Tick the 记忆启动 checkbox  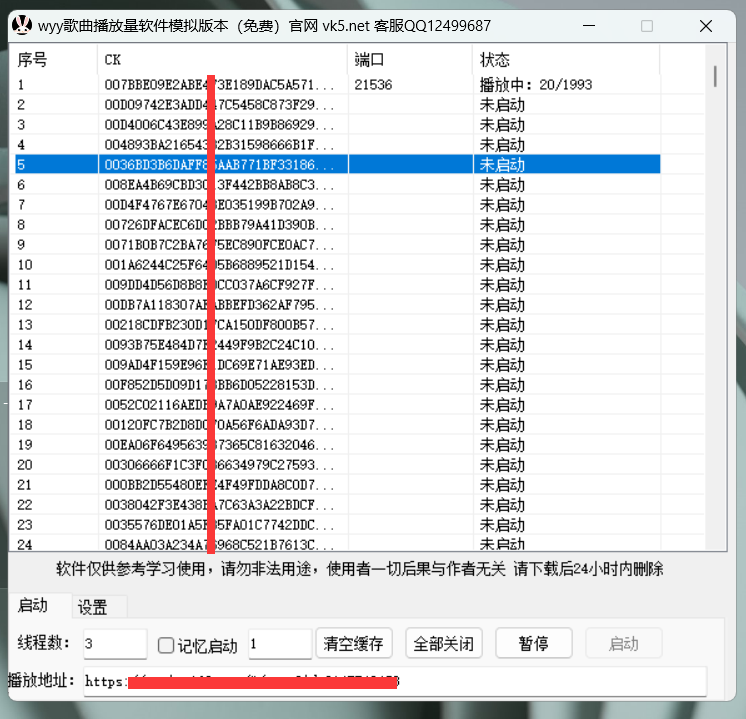click(x=166, y=645)
